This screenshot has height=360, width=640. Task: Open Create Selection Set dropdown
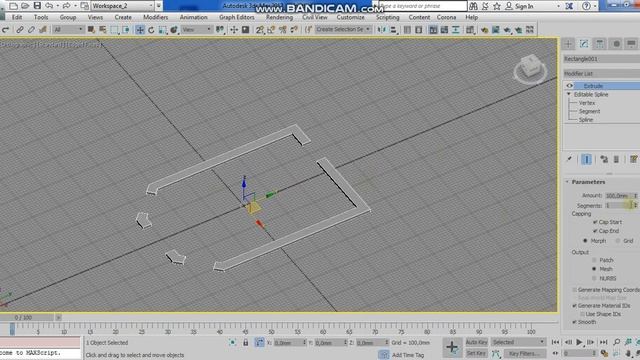tap(343, 29)
